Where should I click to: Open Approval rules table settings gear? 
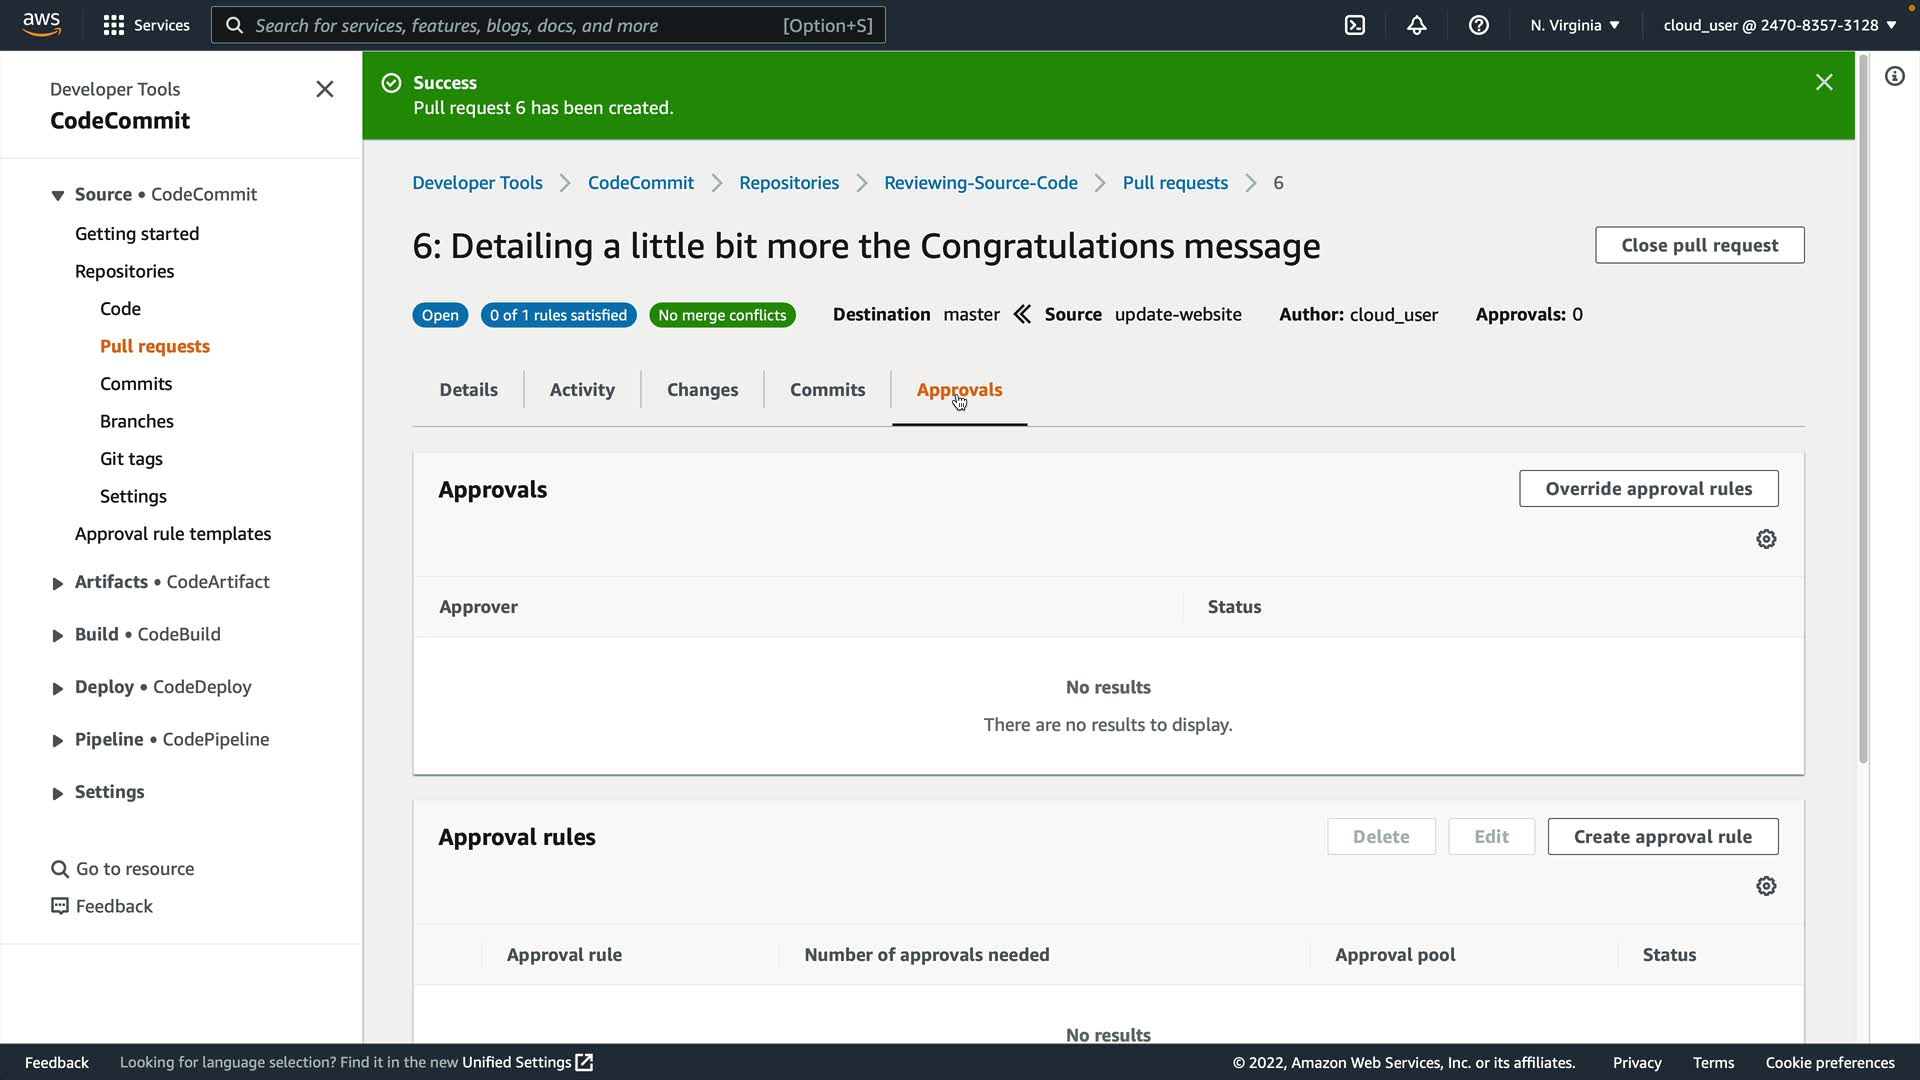click(1766, 887)
